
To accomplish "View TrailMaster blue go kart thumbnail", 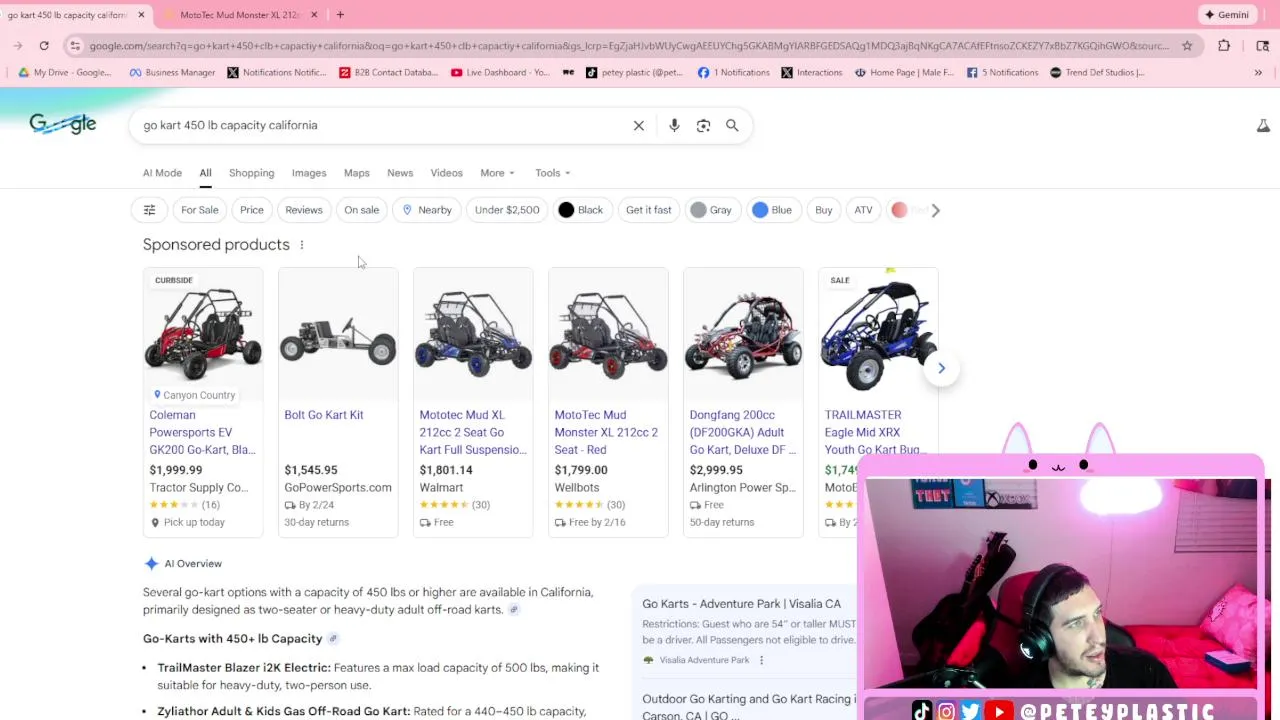I will 878,333.
